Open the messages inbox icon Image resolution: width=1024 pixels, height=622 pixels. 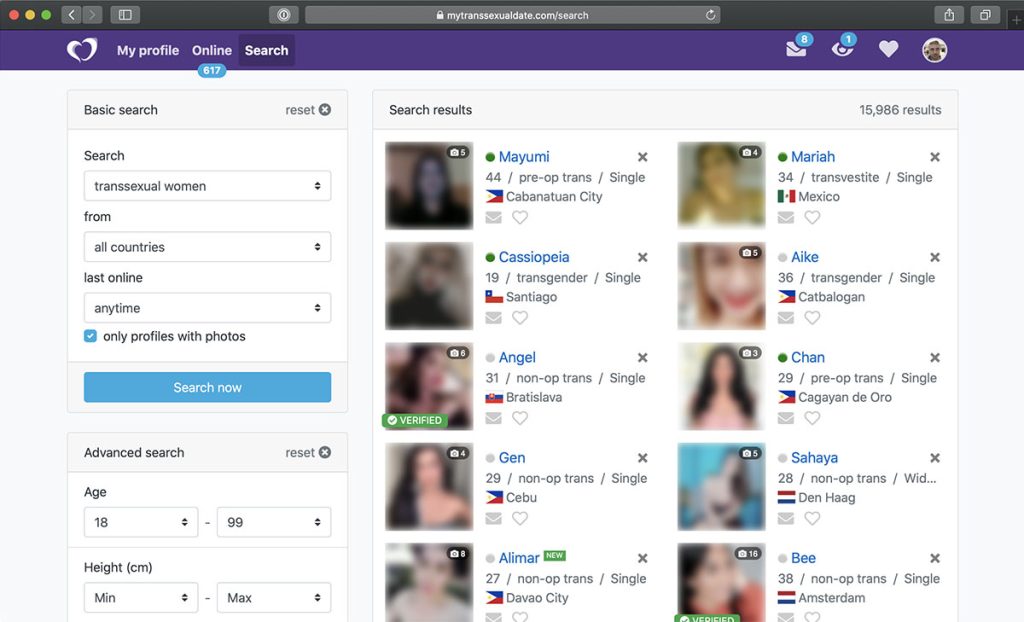tap(796, 50)
